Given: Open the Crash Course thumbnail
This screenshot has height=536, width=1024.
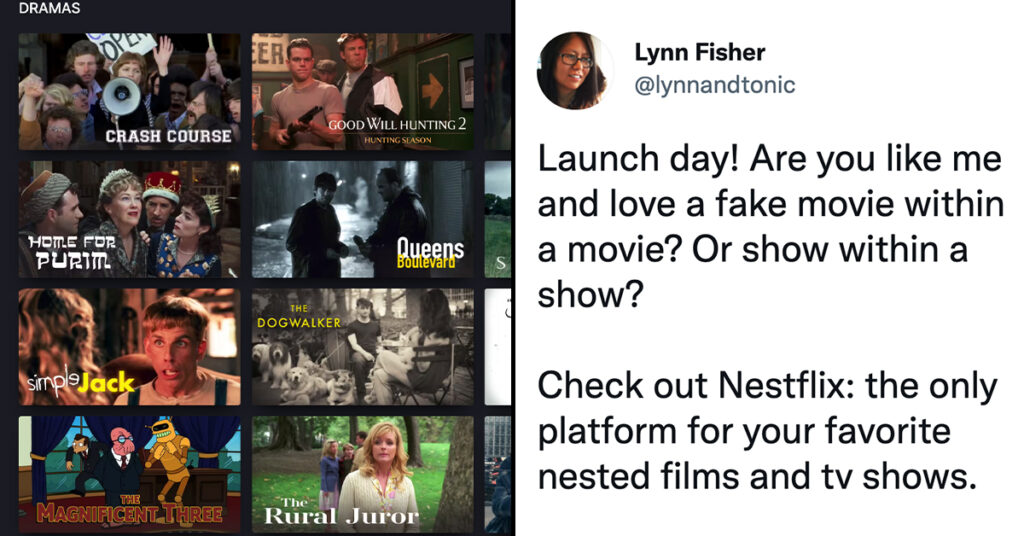Looking at the screenshot, I should coord(129,92).
